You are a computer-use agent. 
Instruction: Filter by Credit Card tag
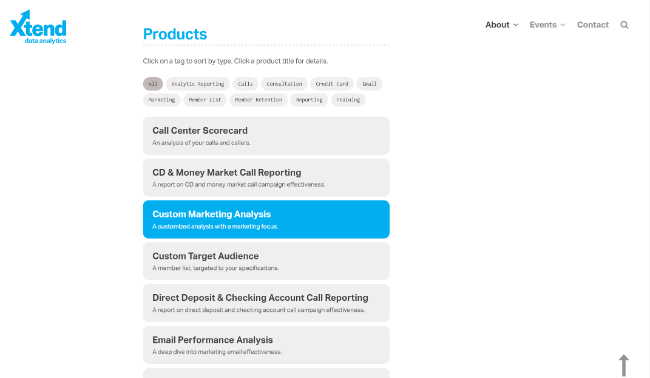pos(332,84)
